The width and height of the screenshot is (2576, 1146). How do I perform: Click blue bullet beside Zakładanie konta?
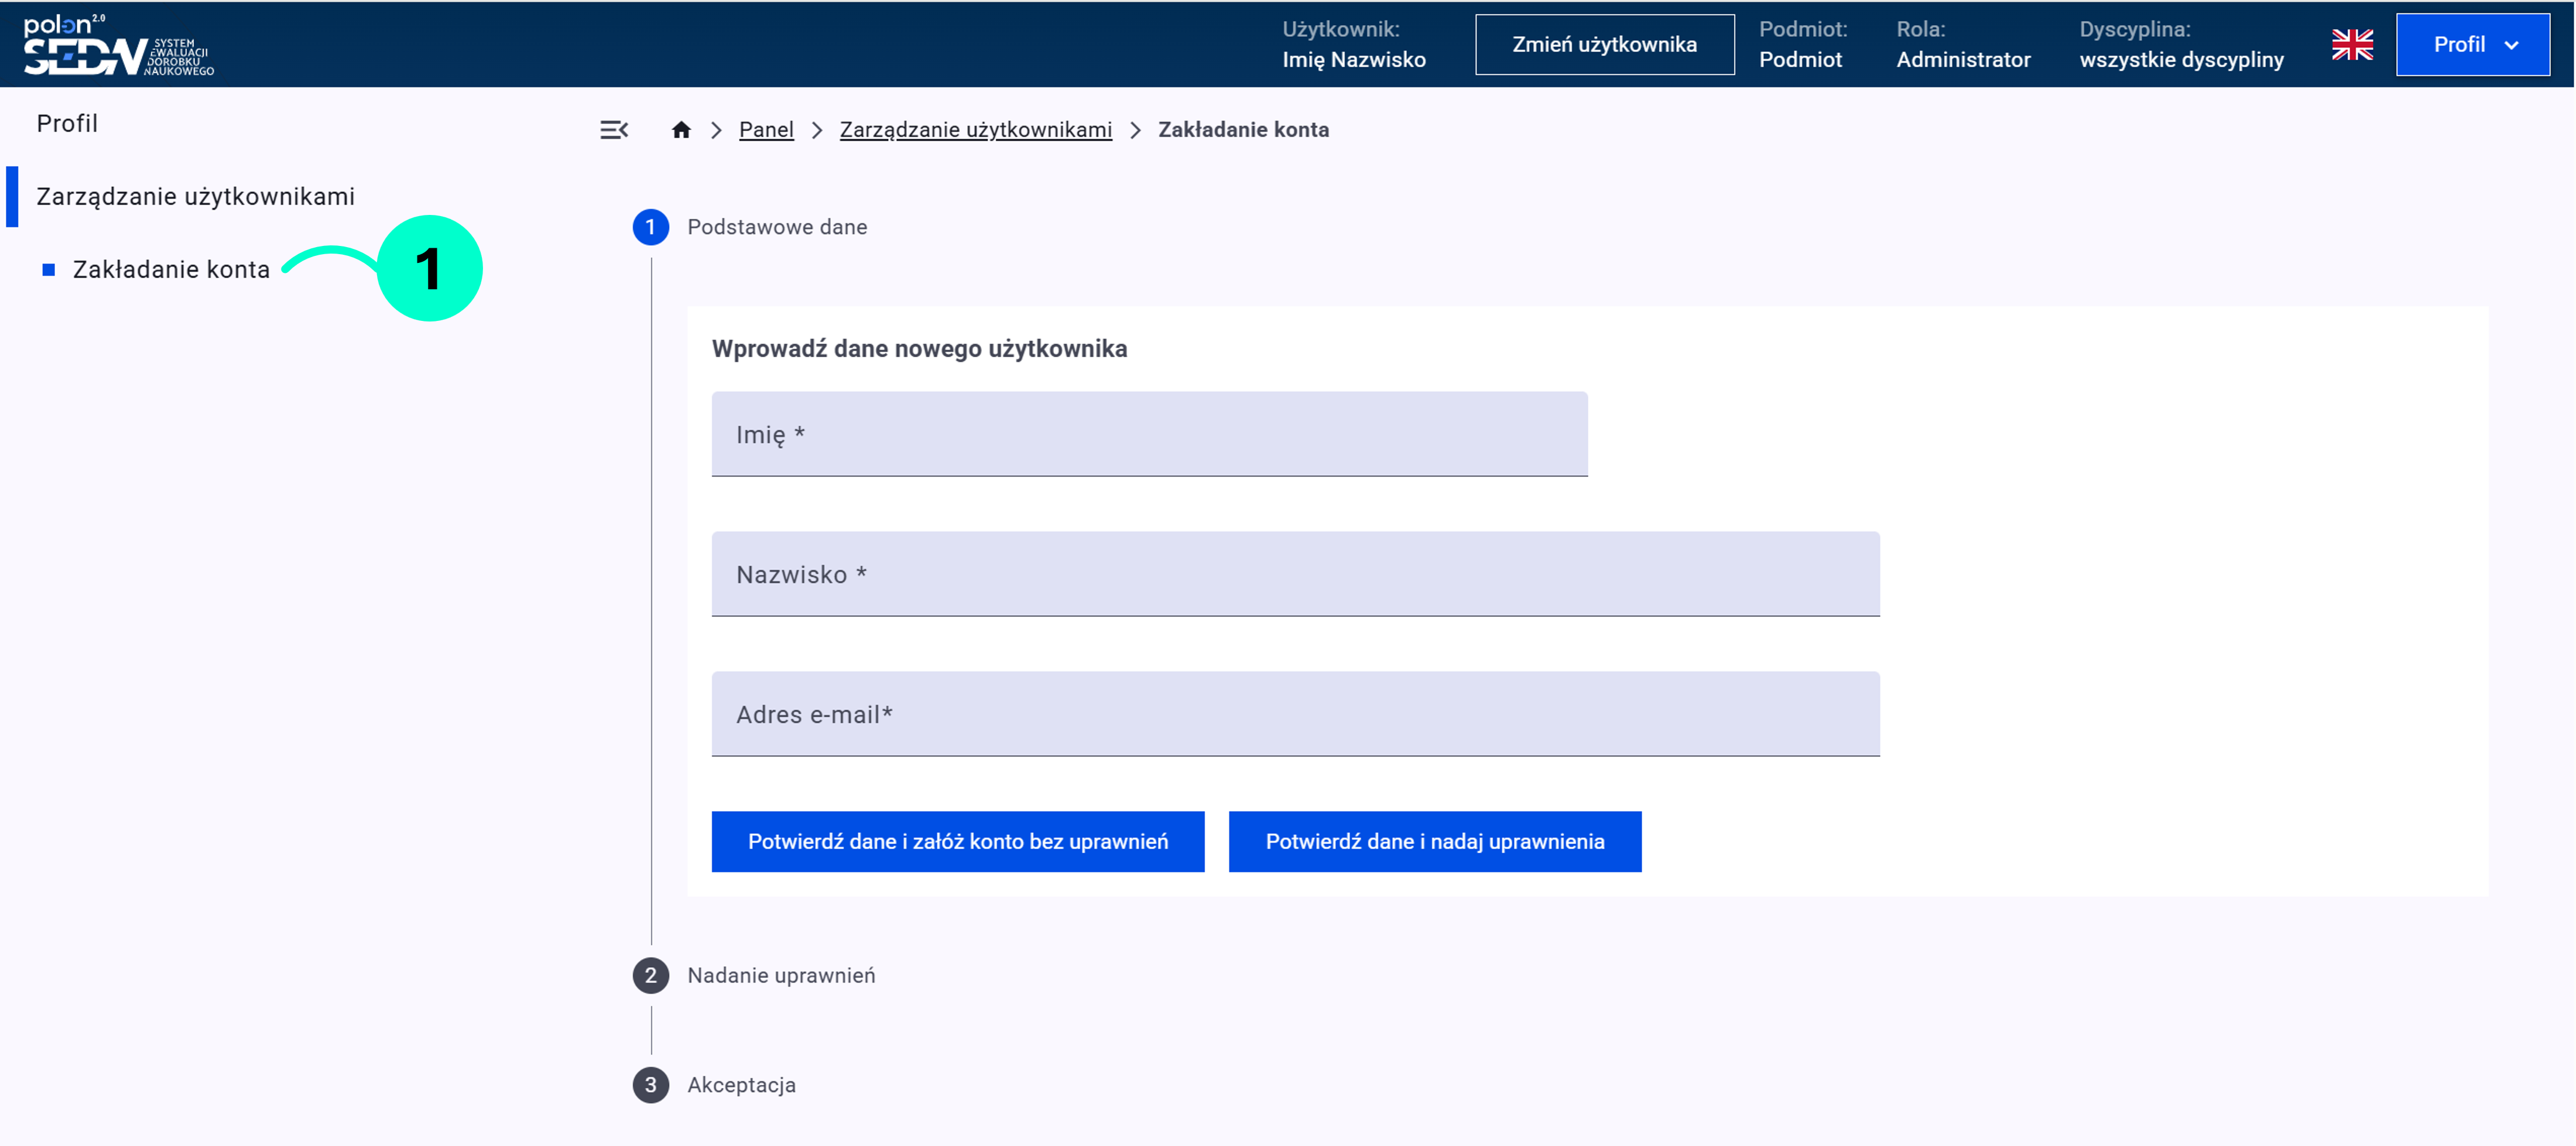(x=48, y=270)
